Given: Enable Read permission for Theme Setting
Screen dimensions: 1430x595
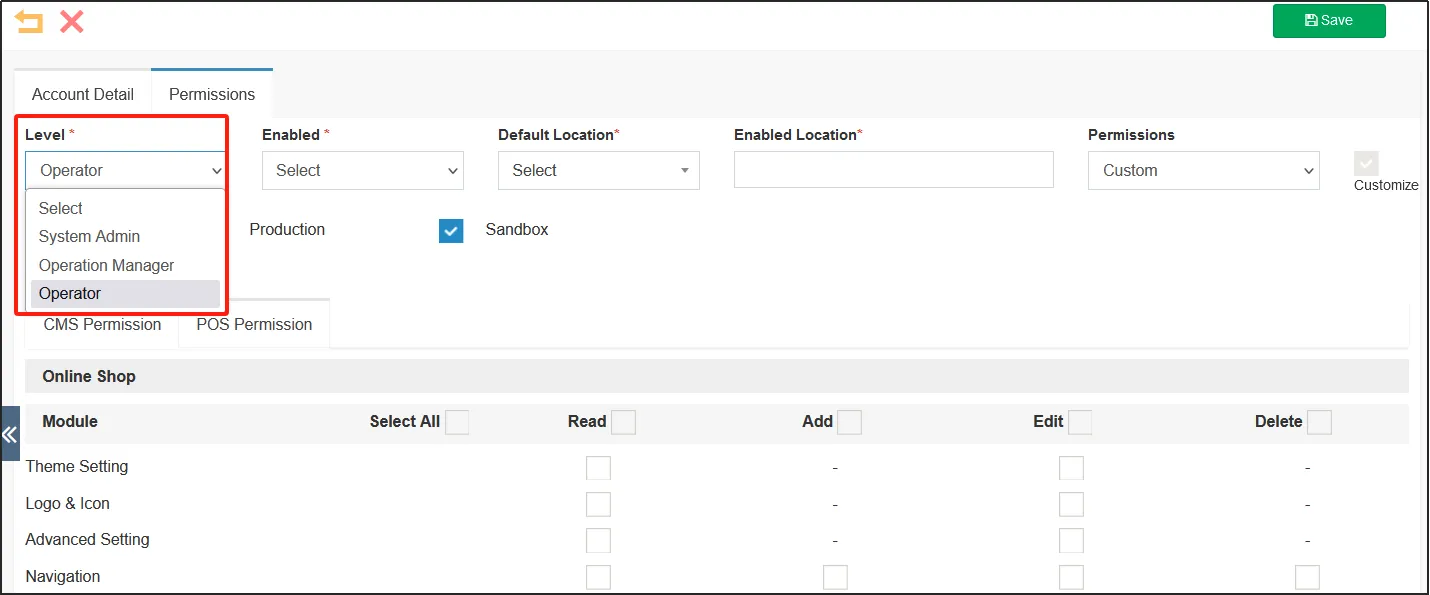Looking at the screenshot, I should [x=598, y=467].
